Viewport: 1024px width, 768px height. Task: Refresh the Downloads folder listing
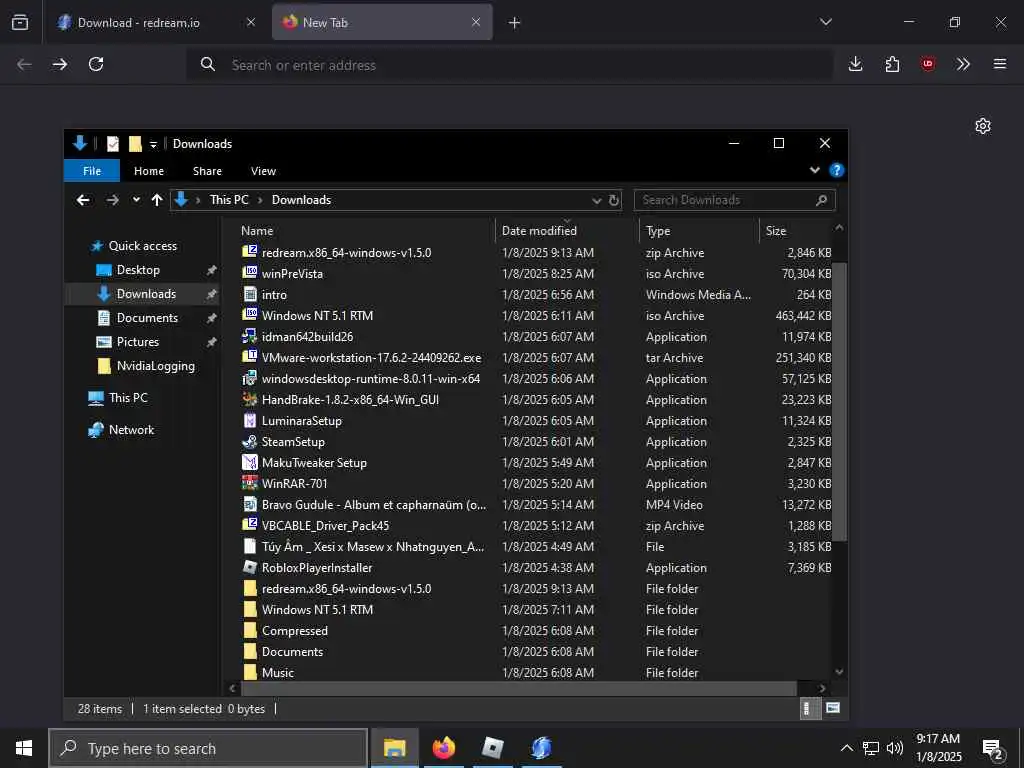614,200
